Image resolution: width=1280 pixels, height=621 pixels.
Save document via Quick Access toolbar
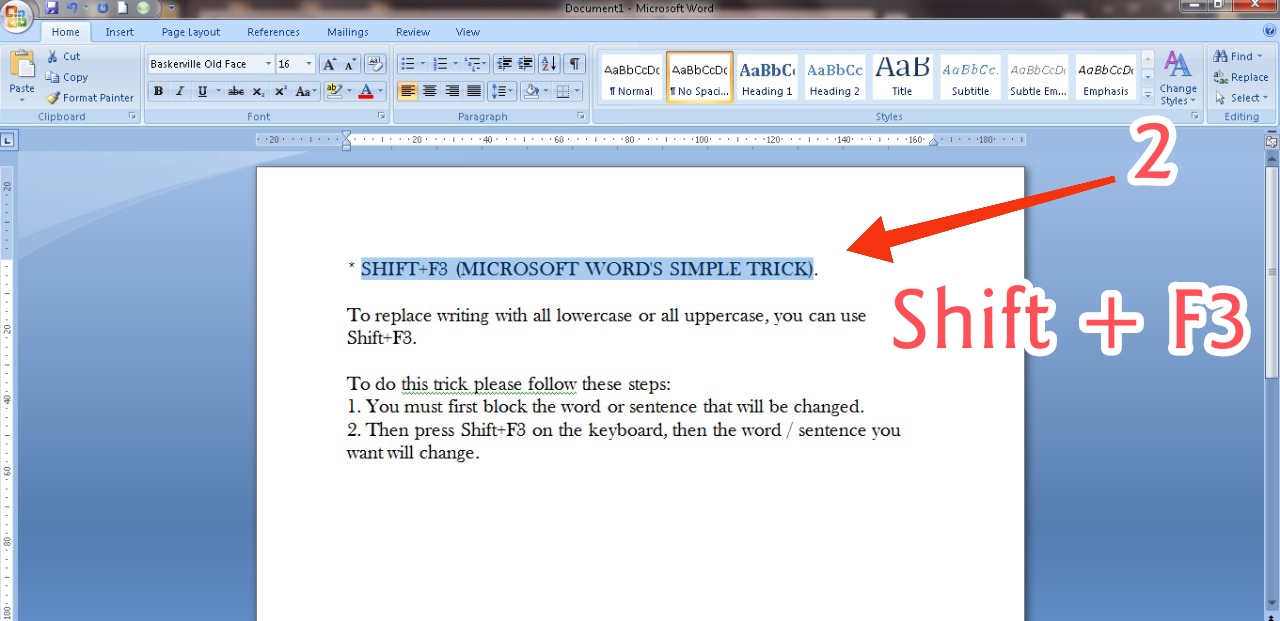pyautogui.click(x=51, y=8)
